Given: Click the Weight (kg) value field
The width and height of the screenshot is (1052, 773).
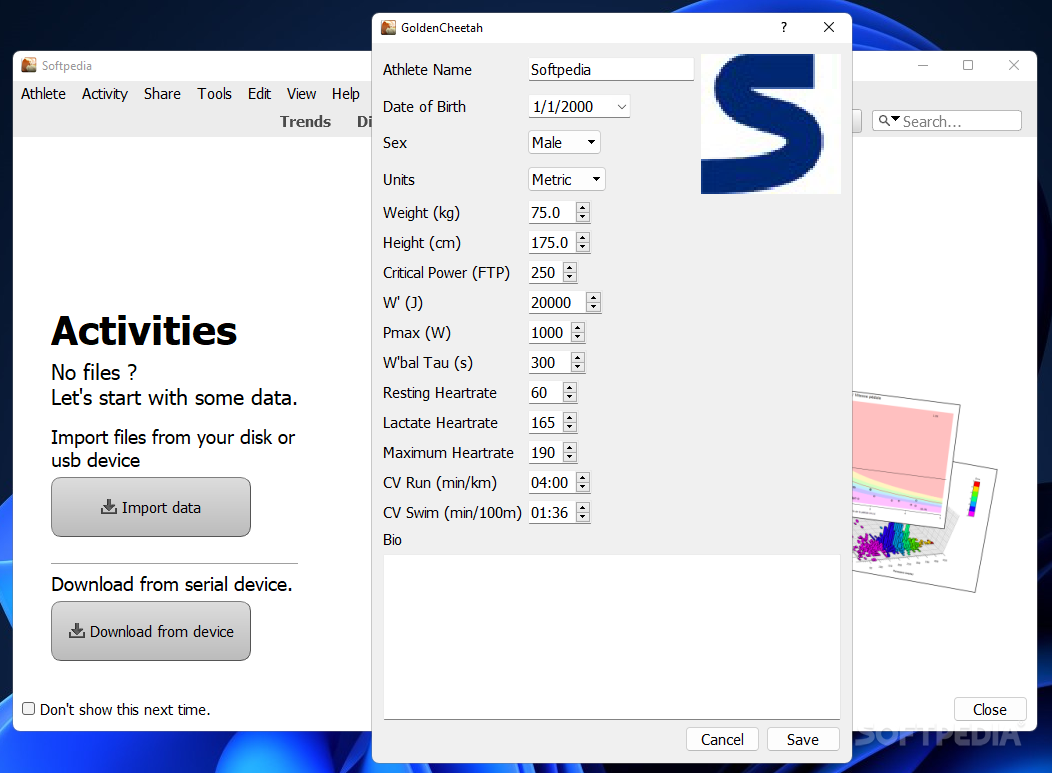Looking at the screenshot, I should coord(552,213).
